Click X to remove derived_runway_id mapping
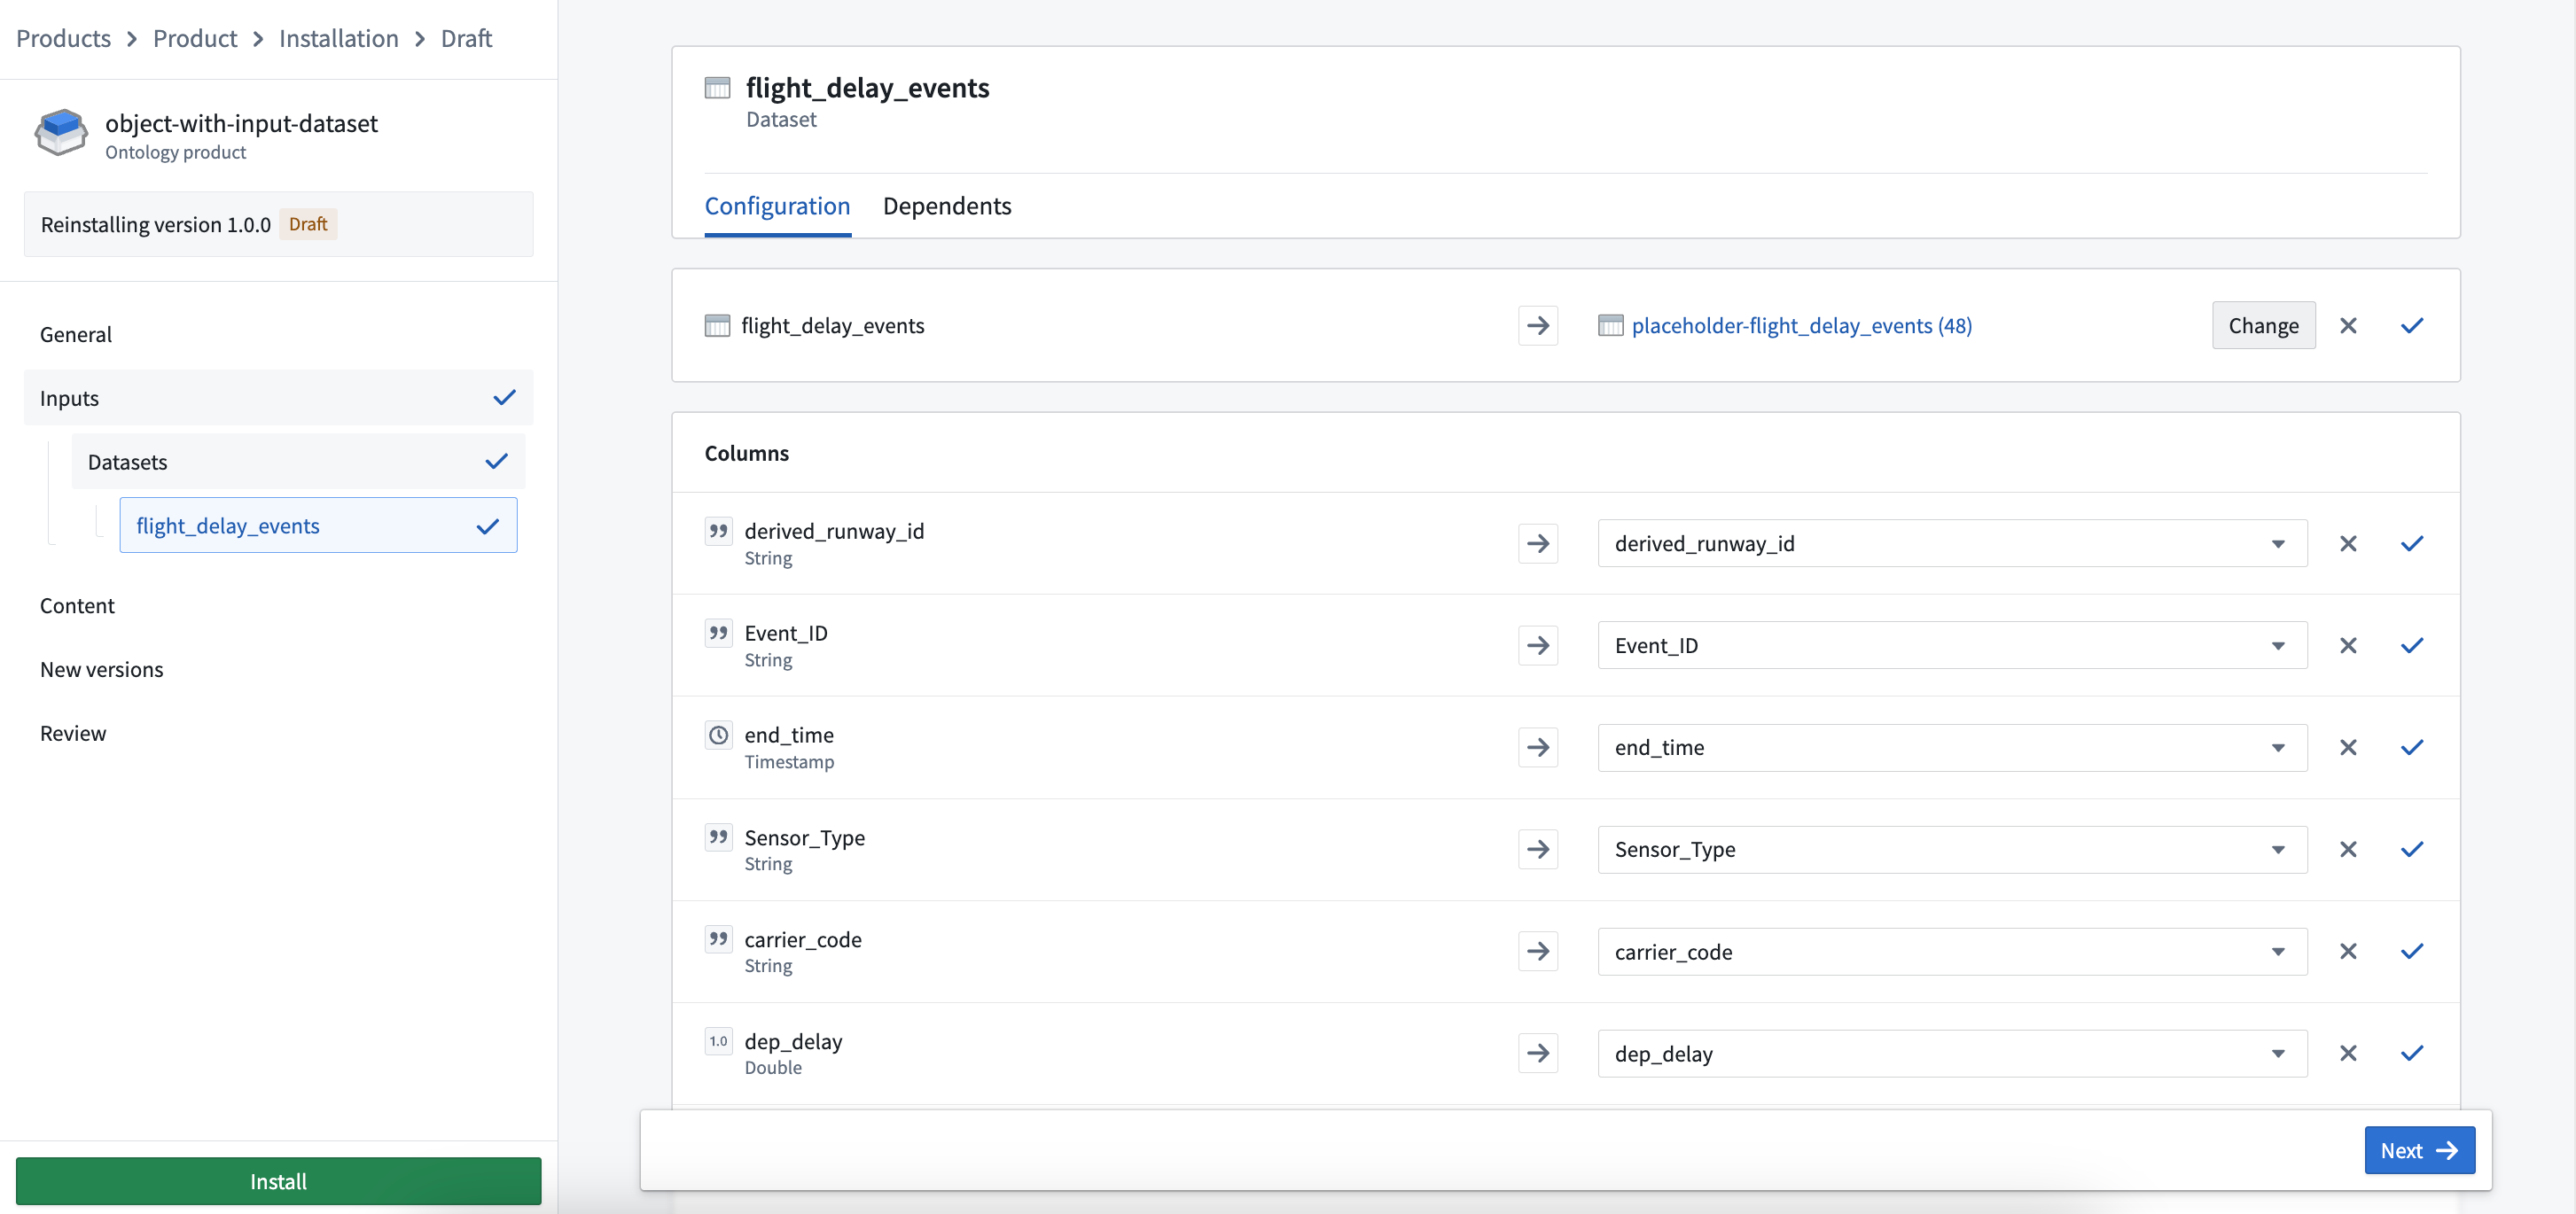 2347,542
